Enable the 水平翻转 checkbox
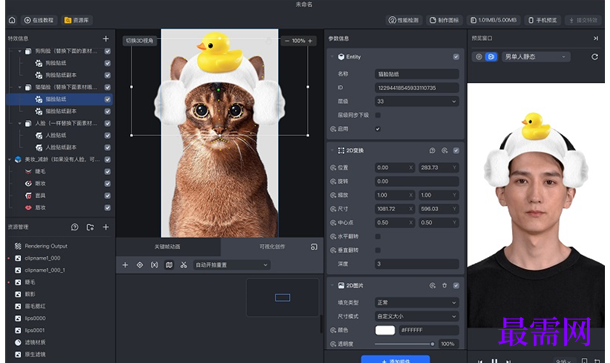The height and width of the screenshot is (363, 610). (378, 237)
